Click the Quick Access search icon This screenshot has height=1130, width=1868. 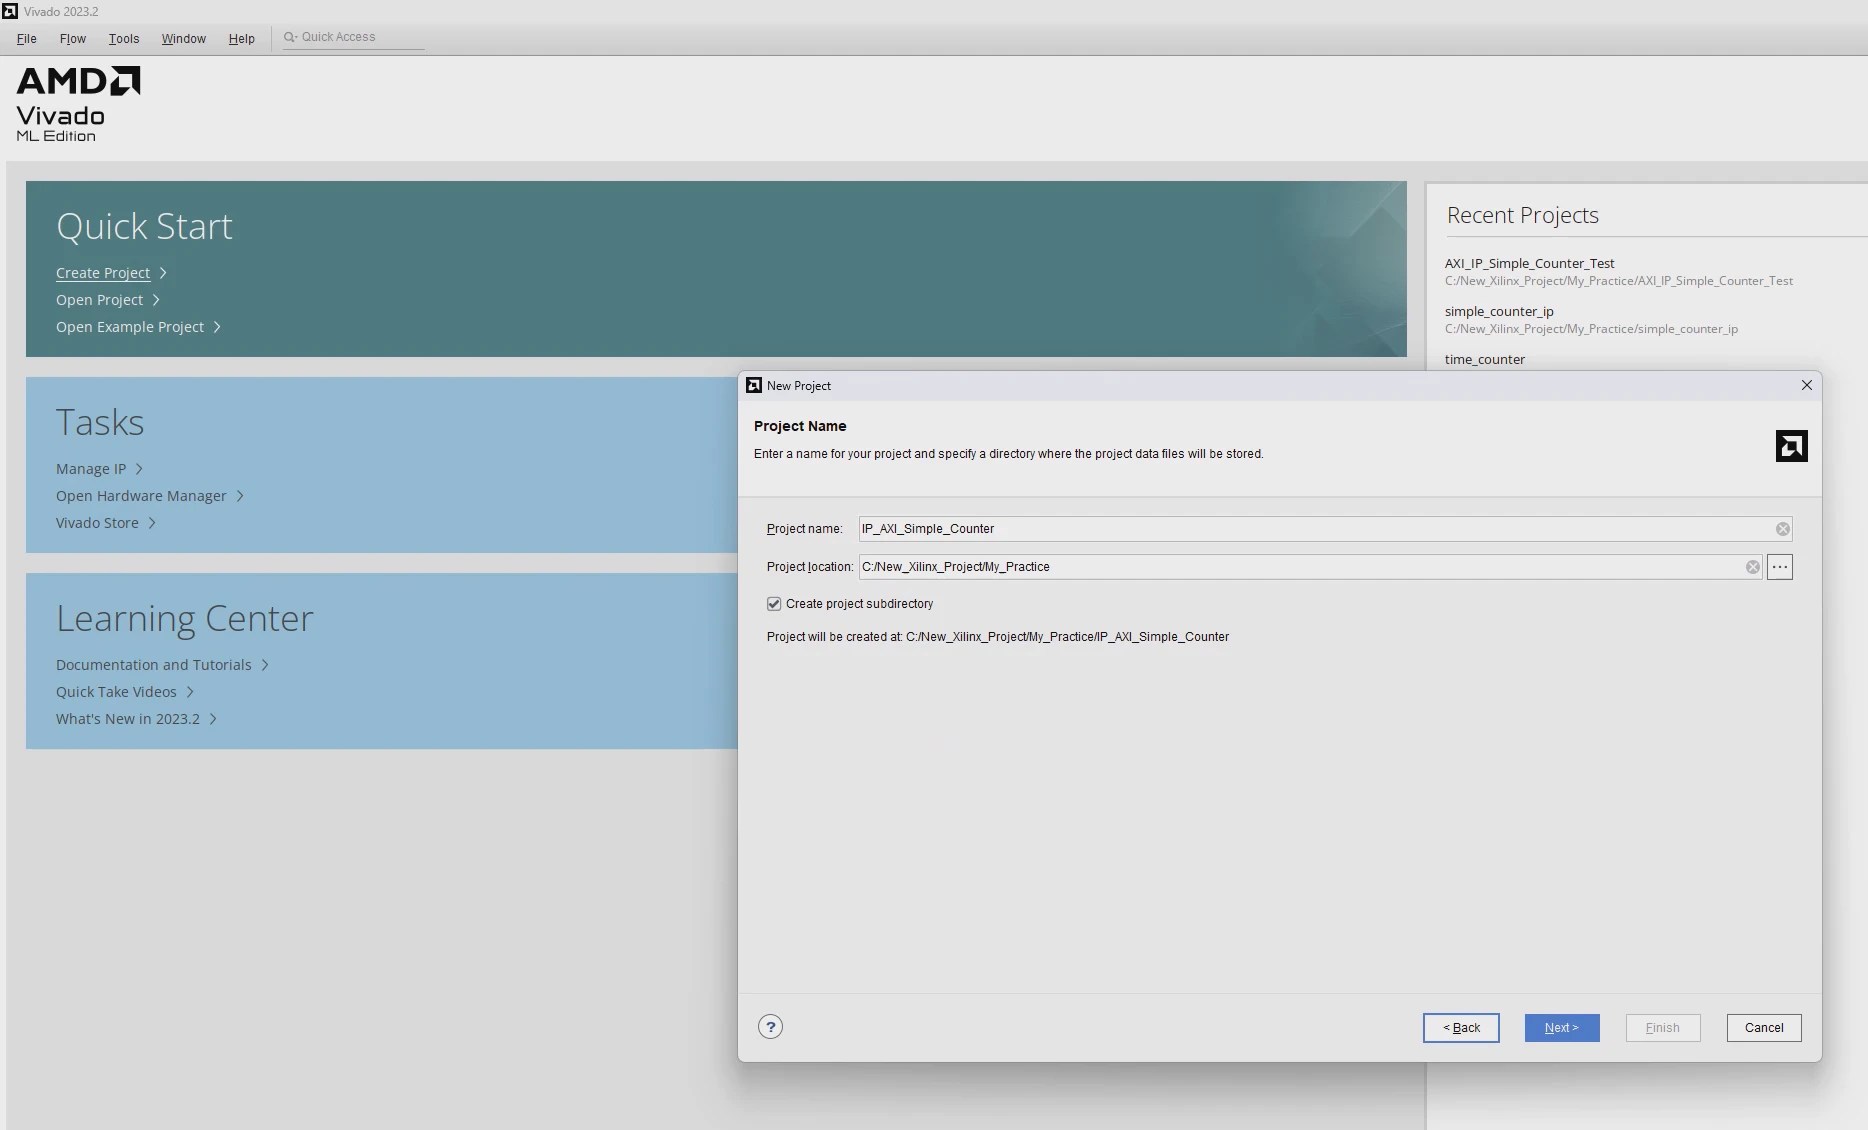point(290,37)
